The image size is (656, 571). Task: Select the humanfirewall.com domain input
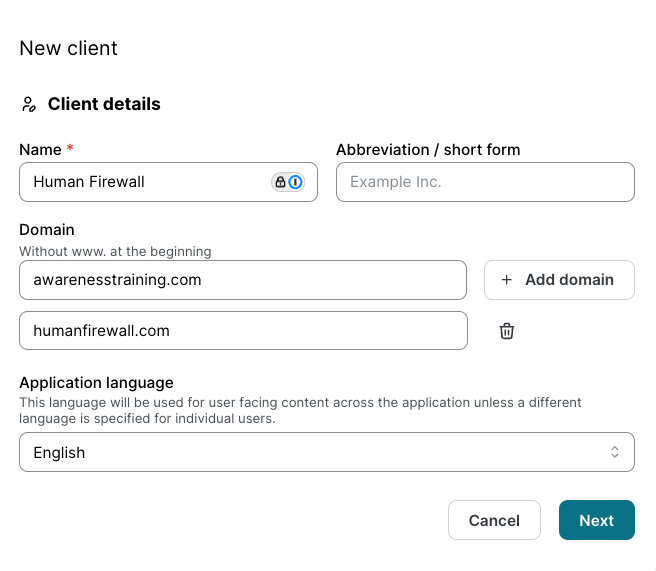pos(242,331)
